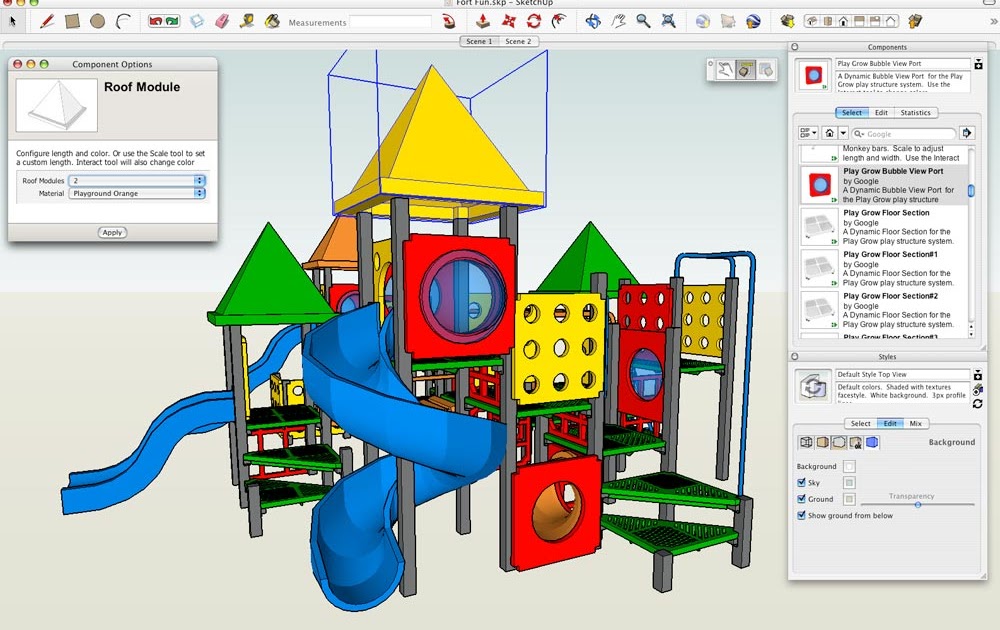Viewport: 1000px width, 630px height.
Task: Select the Pan hand tool
Action: tap(618, 22)
